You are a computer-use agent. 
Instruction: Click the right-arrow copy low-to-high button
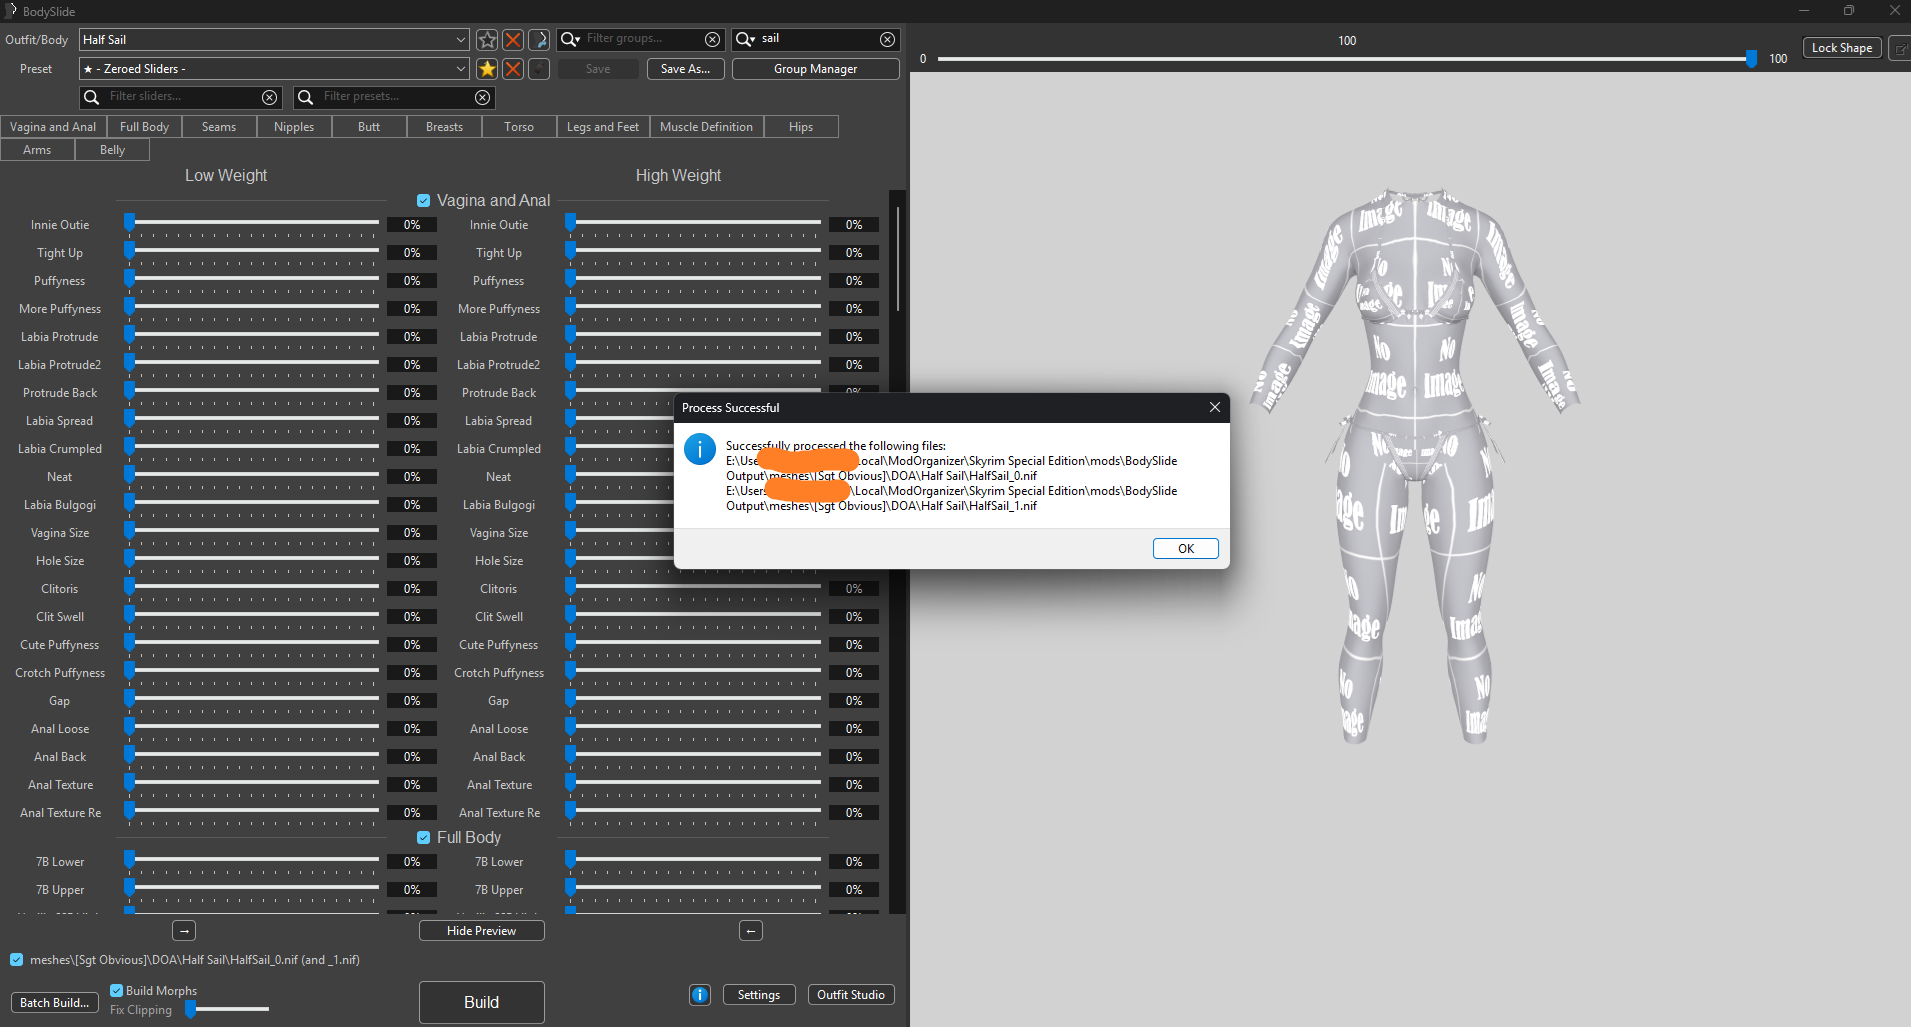184,931
